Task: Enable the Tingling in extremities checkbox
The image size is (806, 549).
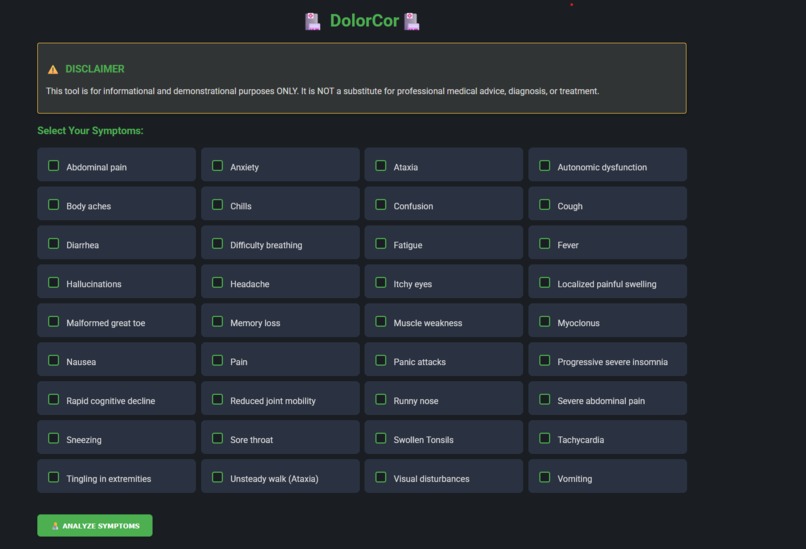Action: coord(53,477)
